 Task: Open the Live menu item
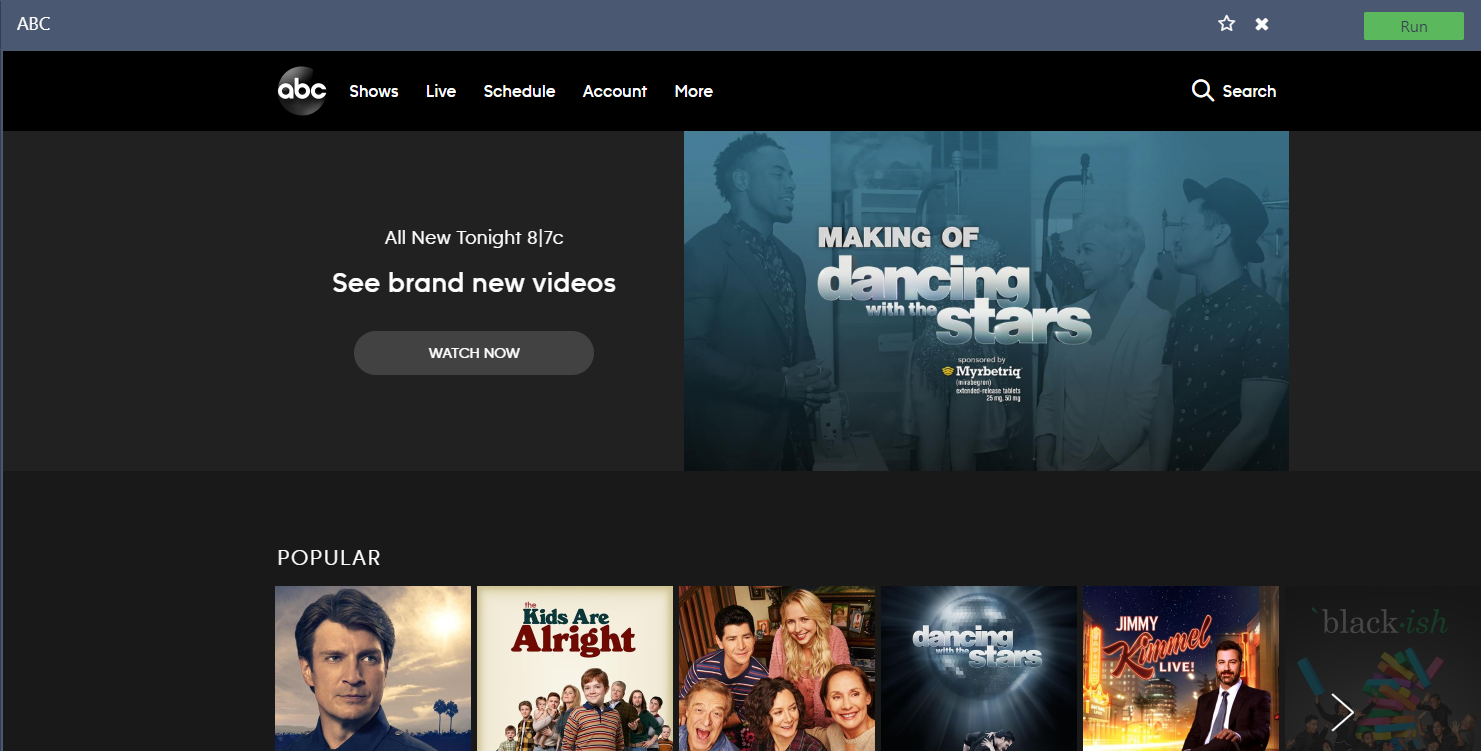[x=441, y=91]
